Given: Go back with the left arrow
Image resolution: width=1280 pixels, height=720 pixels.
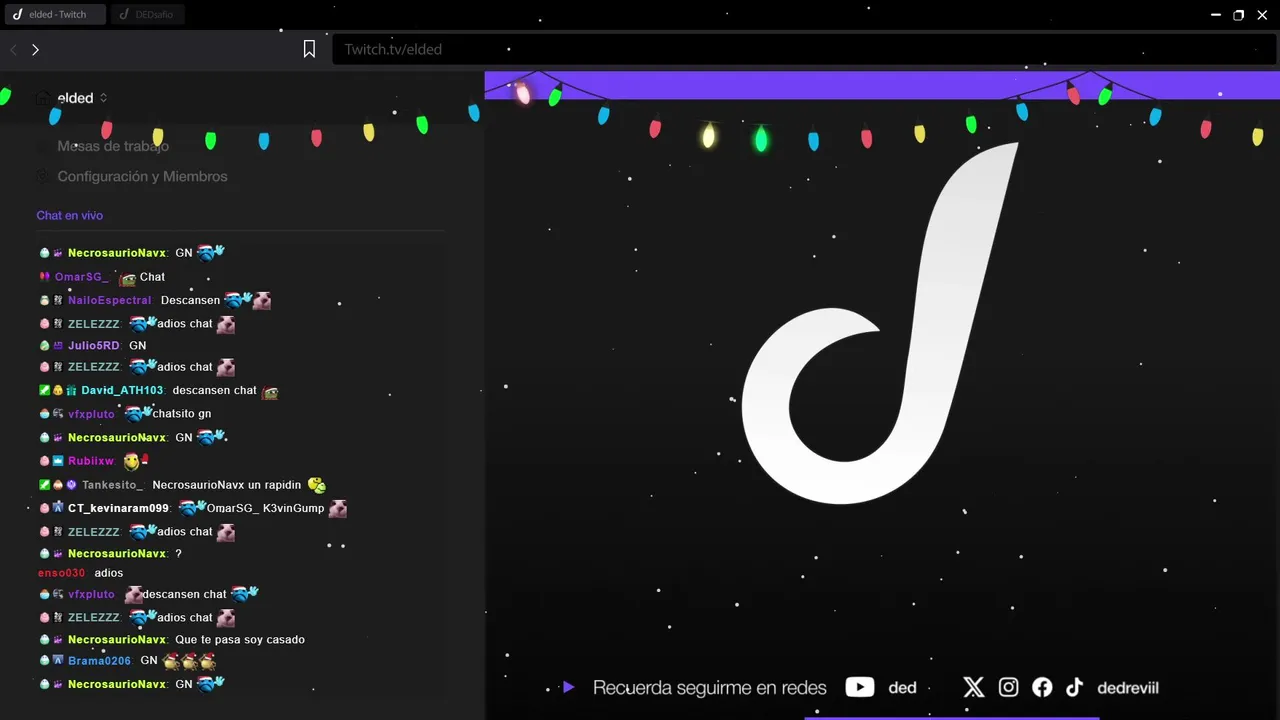Looking at the screenshot, I should click(14, 49).
